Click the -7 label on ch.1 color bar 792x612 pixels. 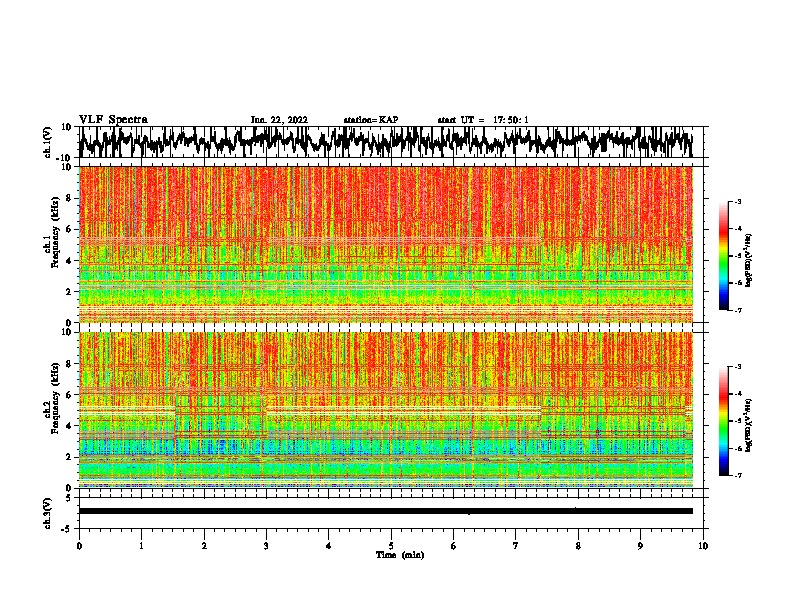(738, 310)
